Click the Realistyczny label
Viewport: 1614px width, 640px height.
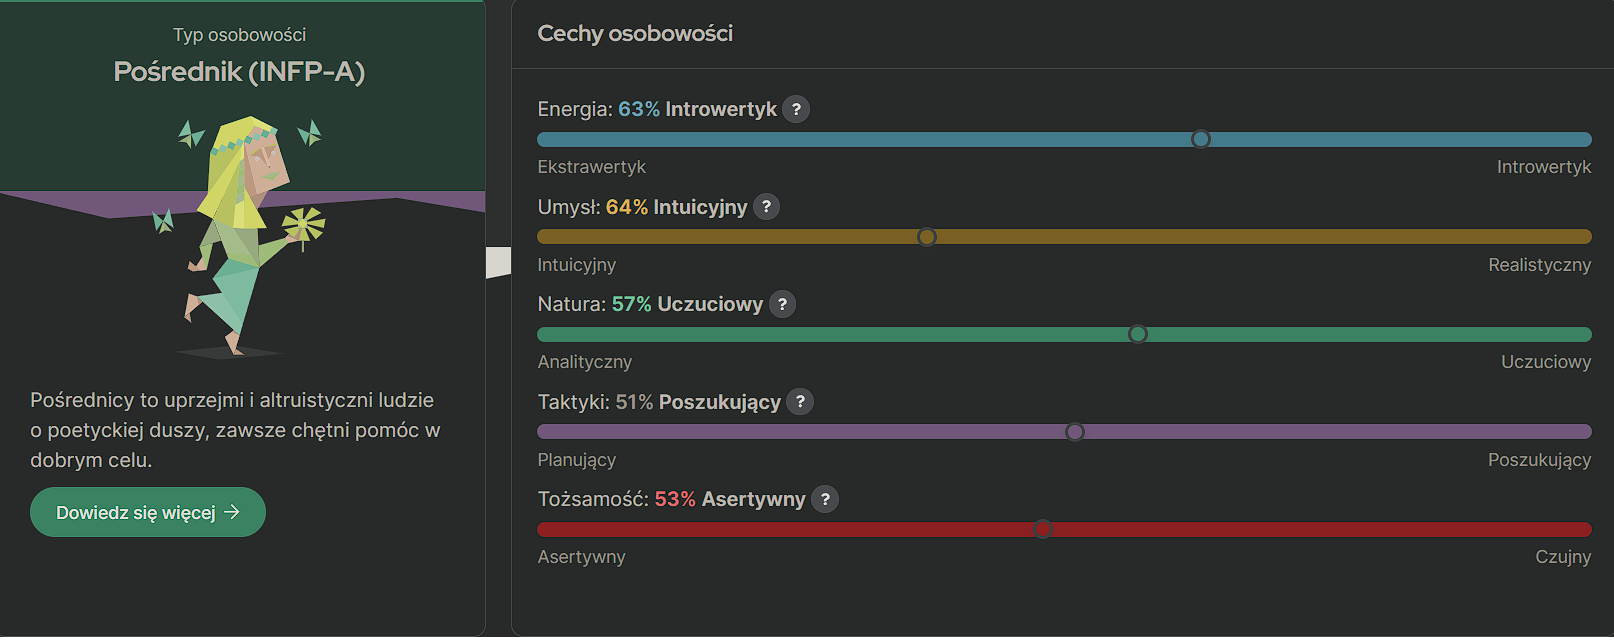(x=1539, y=265)
